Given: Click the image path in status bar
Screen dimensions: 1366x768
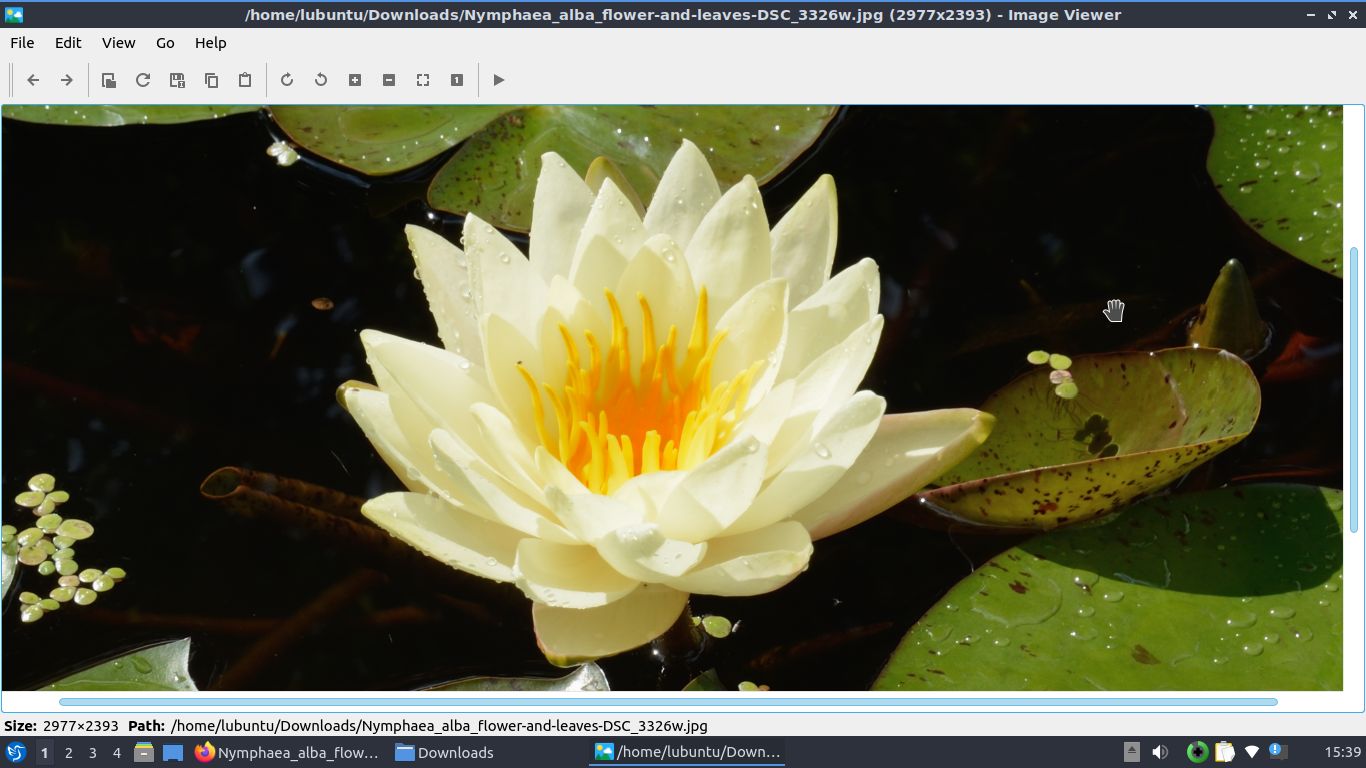Looking at the screenshot, I should pos(439,726).
